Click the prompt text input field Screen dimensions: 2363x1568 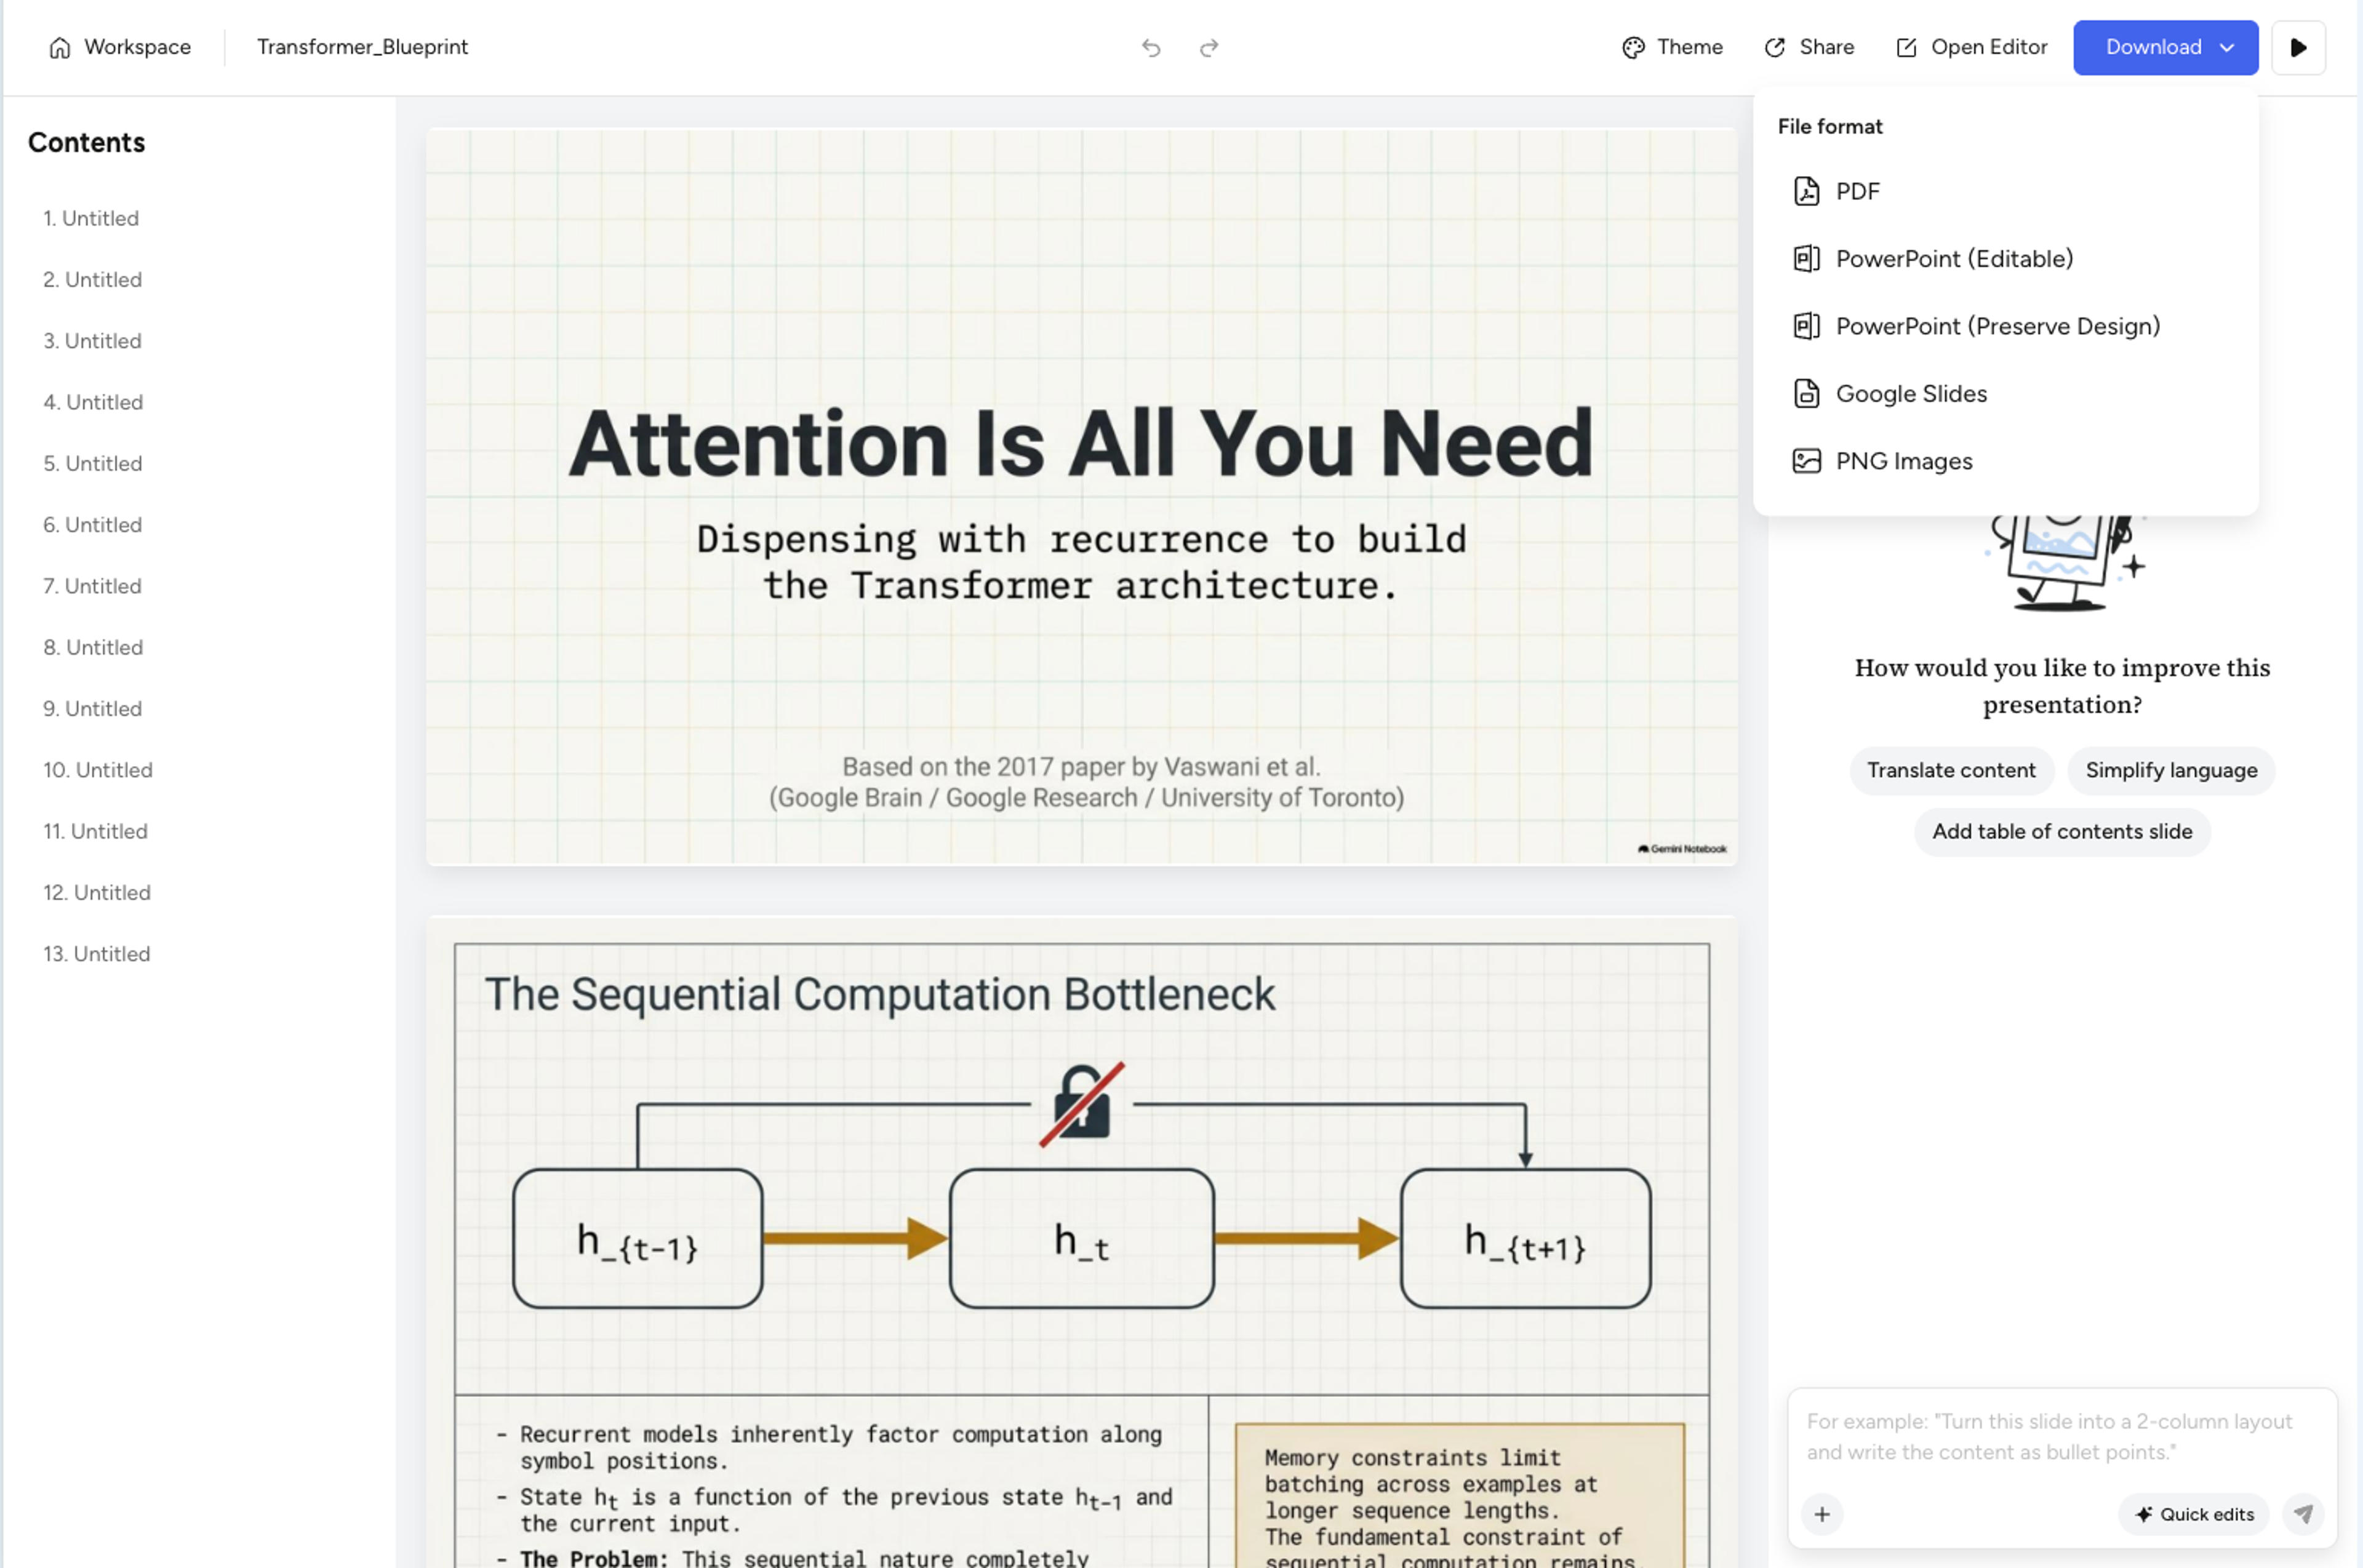[x=2061, y=1436]
